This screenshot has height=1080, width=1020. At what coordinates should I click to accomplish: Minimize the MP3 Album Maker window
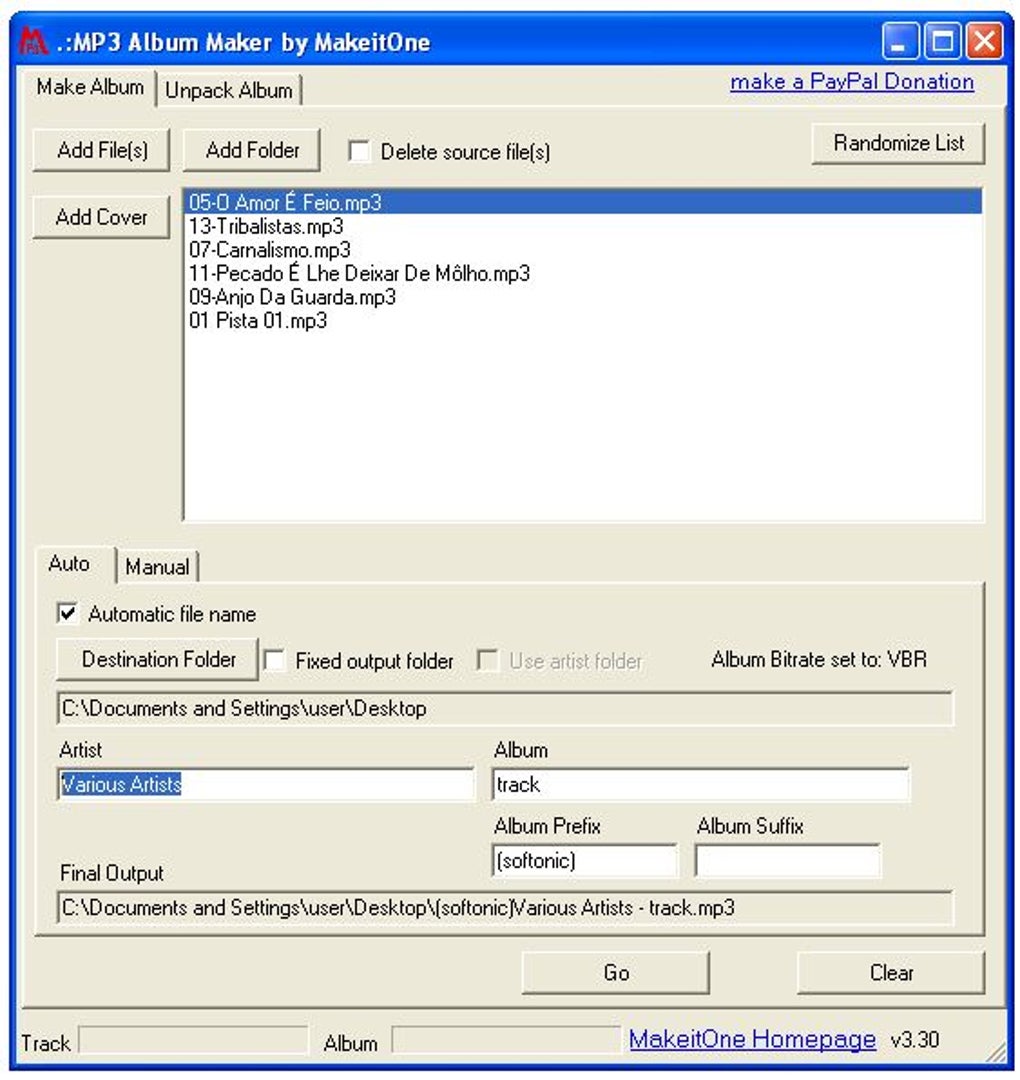(x=899, y=41)
